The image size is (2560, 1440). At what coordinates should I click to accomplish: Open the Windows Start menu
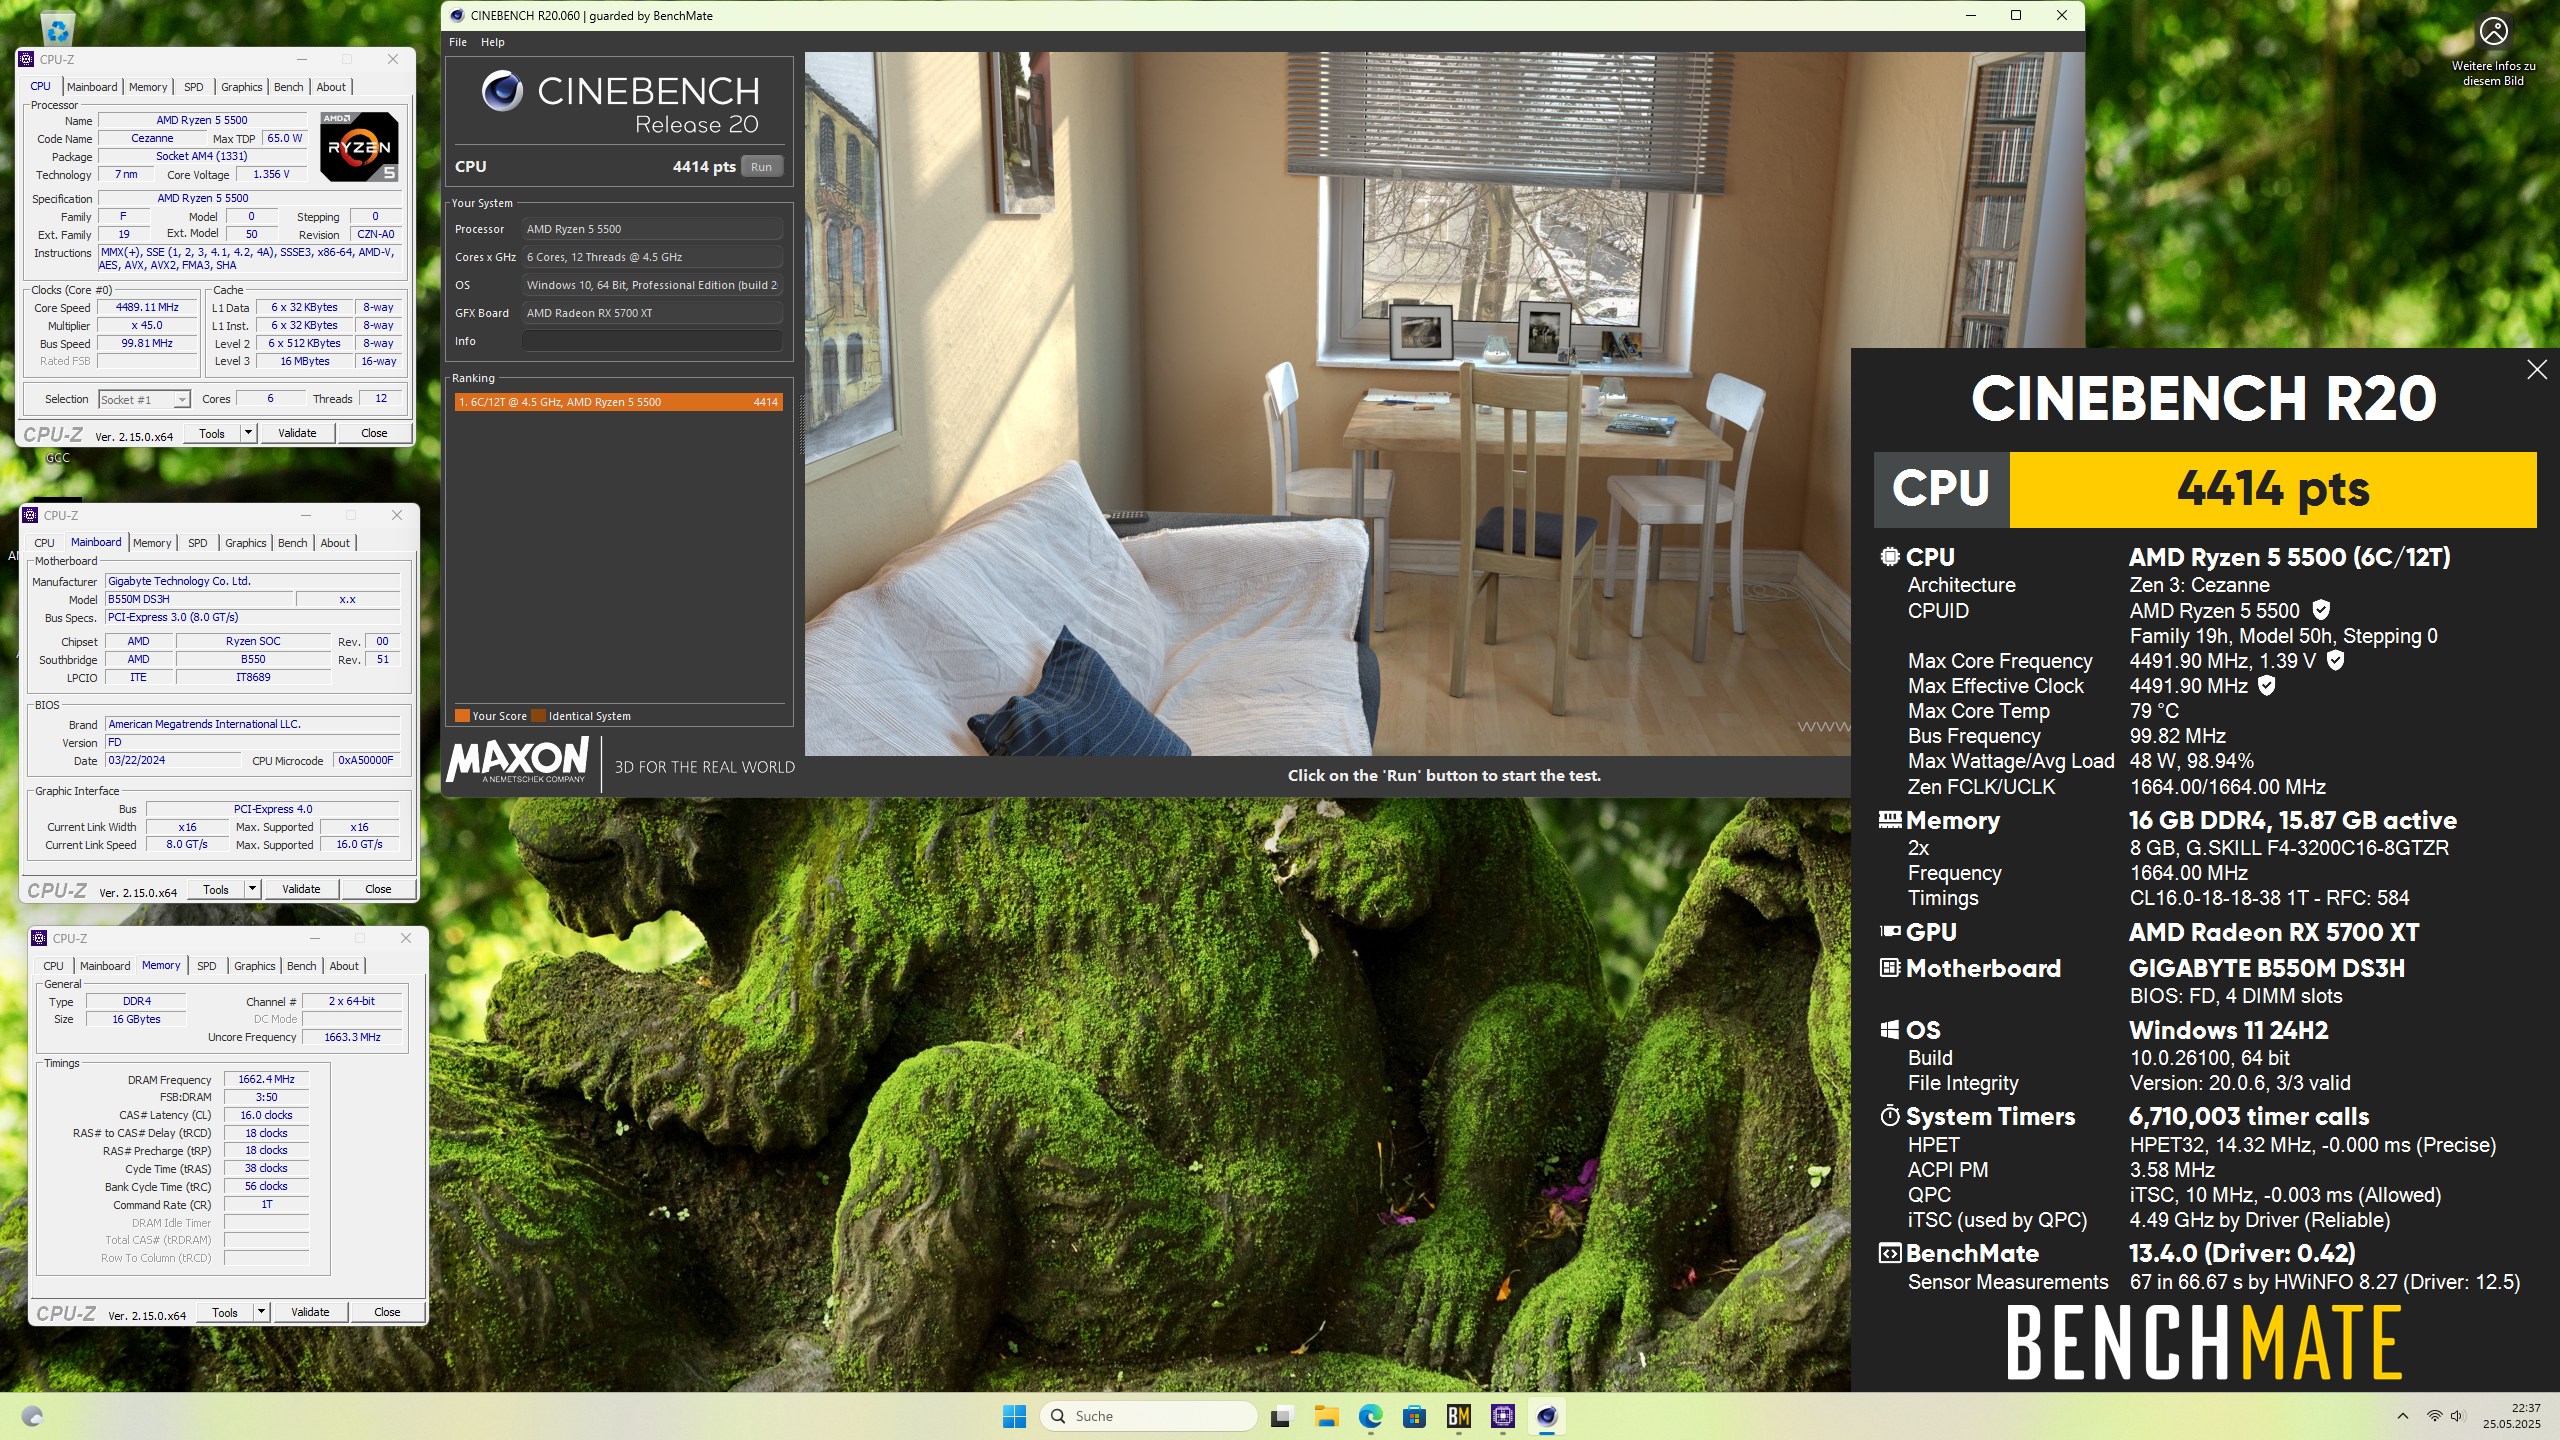(x=1014, y=1416)
